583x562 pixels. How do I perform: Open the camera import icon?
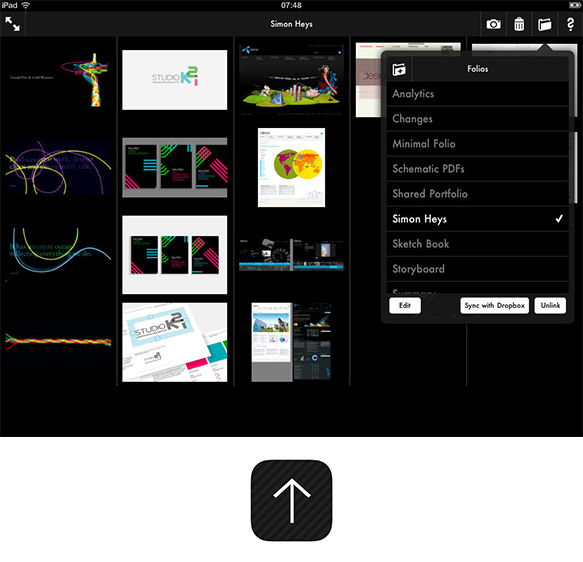tap(493, 25)
